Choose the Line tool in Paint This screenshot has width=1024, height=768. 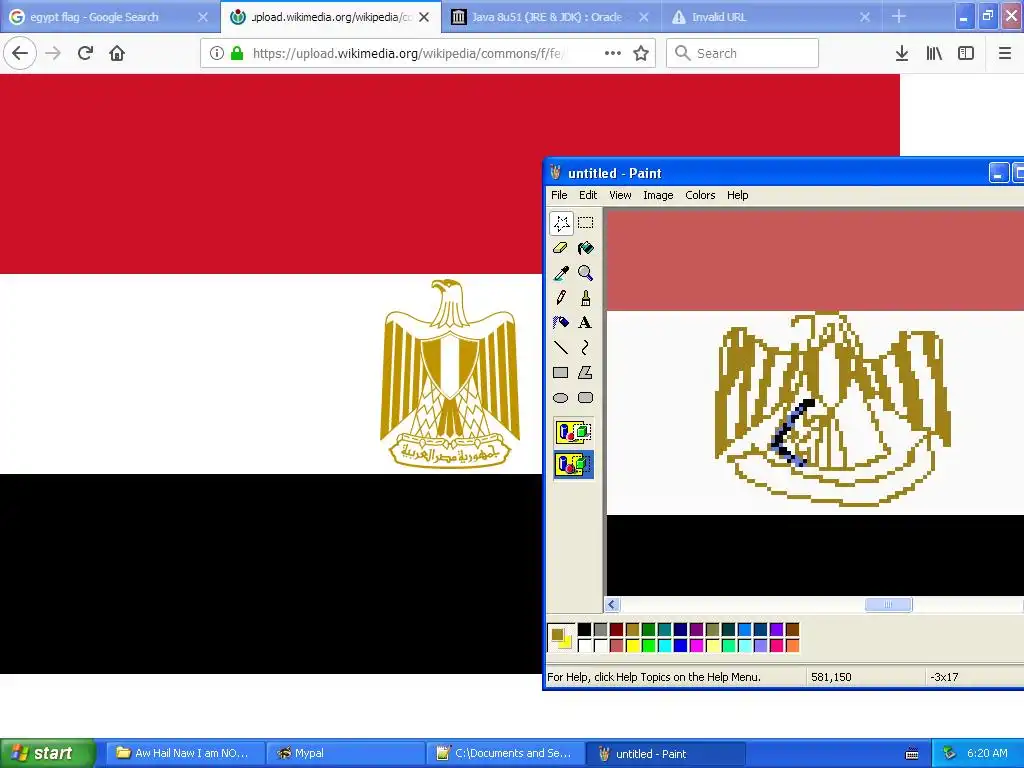(x=561, y=347)
